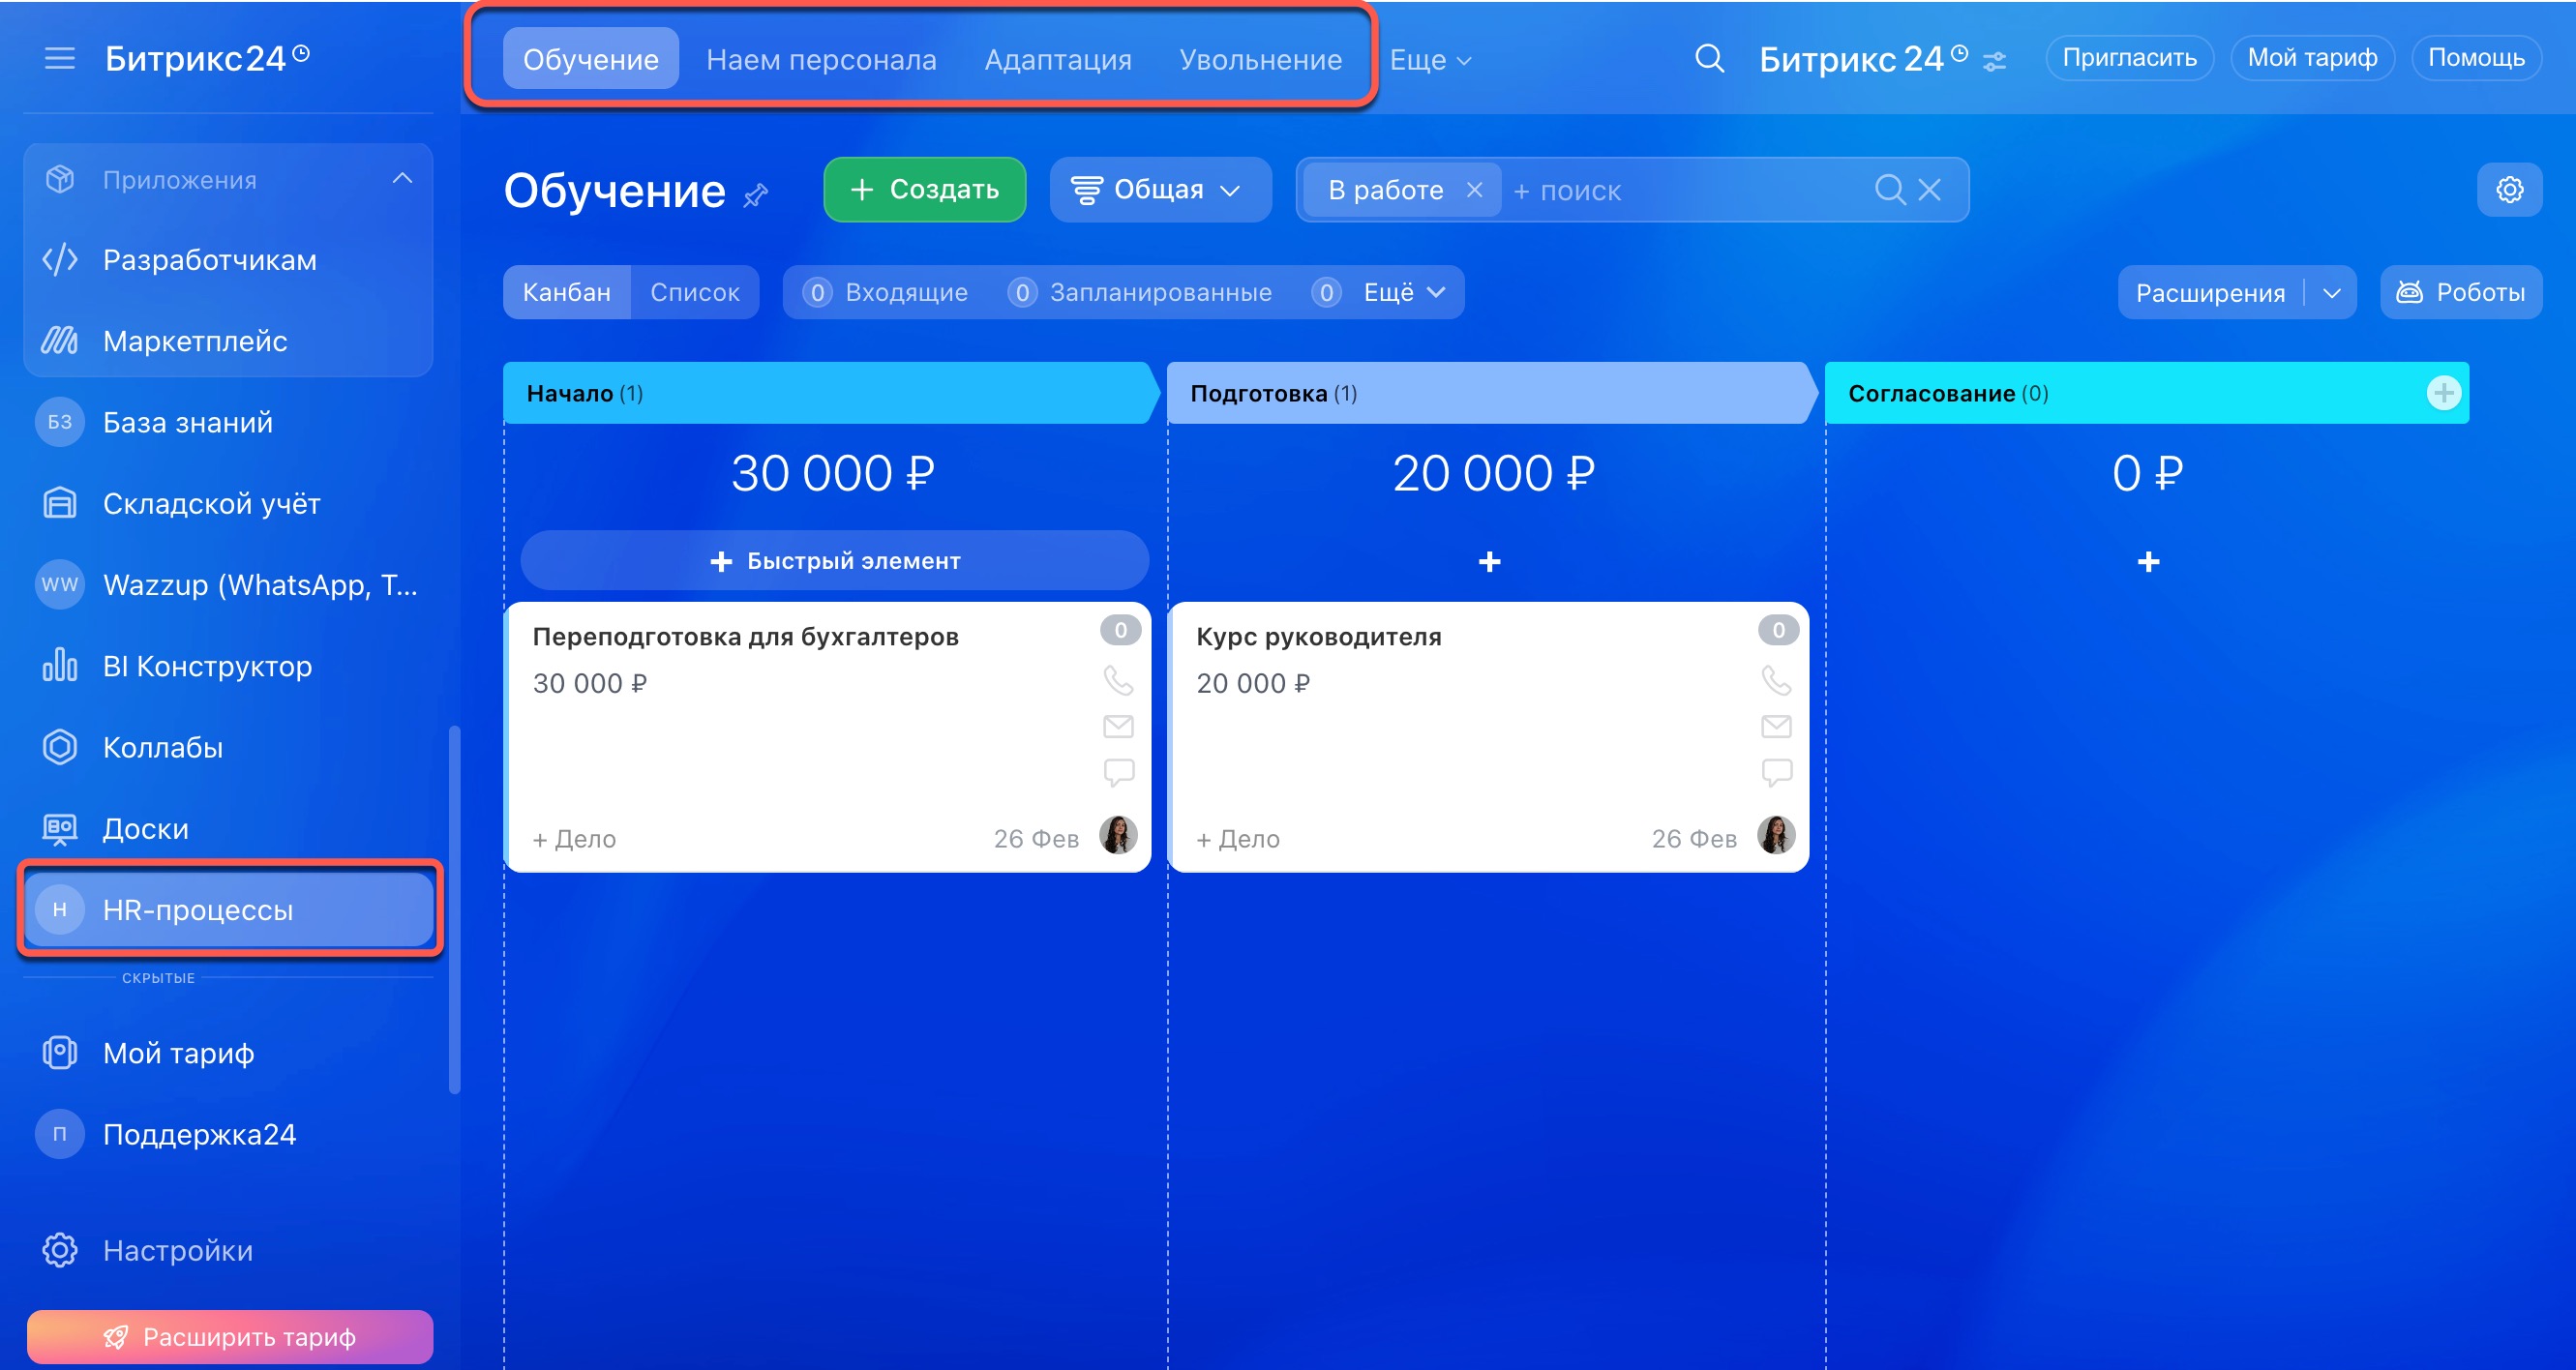Image resolution: width=2576 pixels, height=1370 pixels.
Task: Open the Еще dropdown in top menu
Action: (x=1430, y=60)
